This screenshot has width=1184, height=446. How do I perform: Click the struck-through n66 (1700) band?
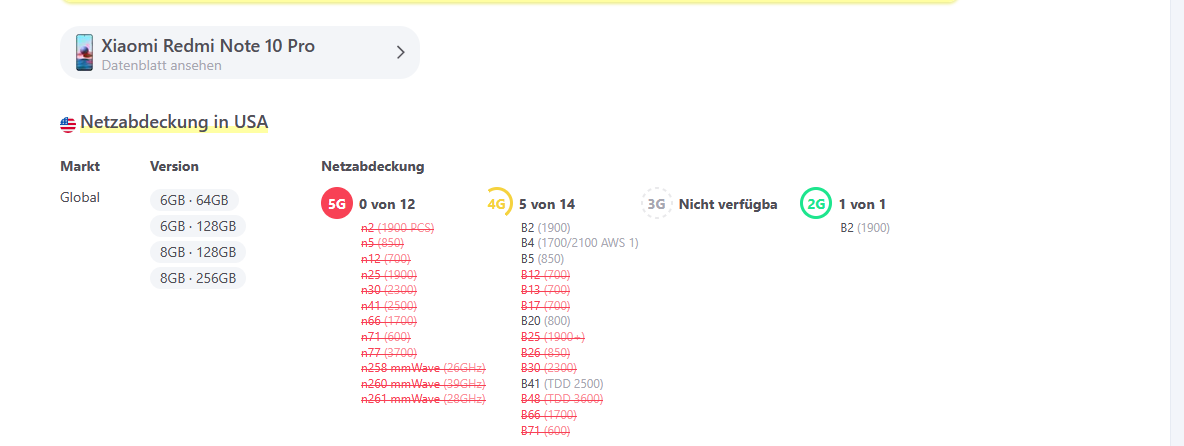[x=389, y=321]
